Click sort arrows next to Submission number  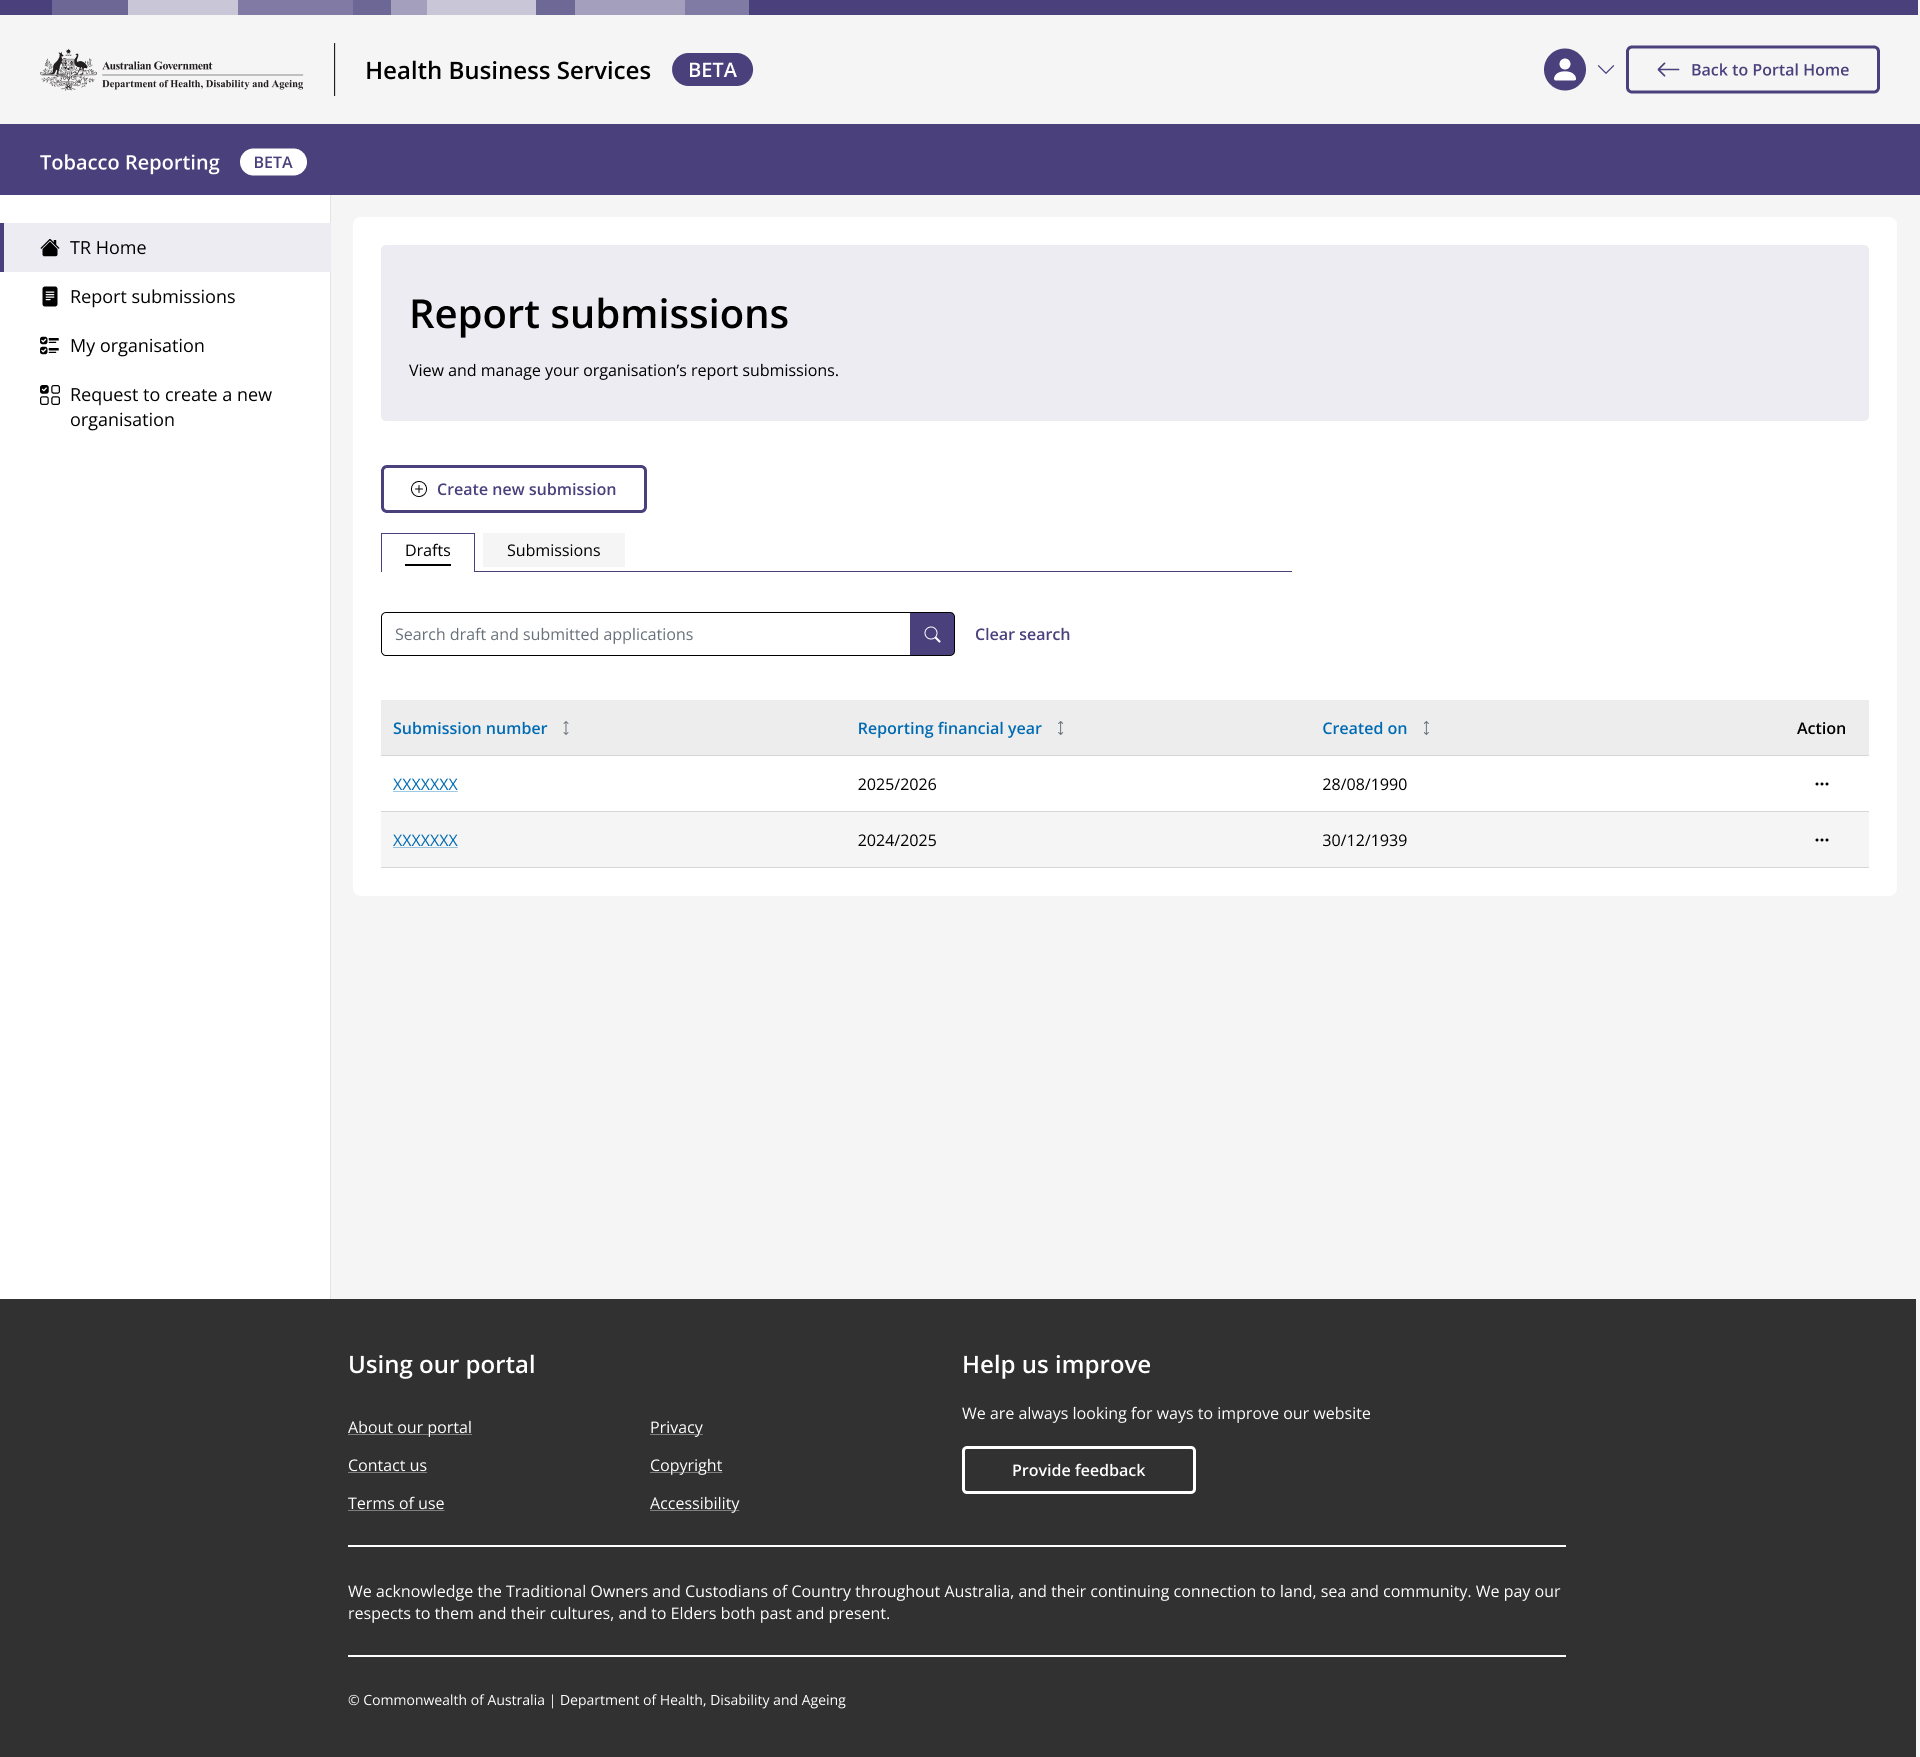[x=566, y=728]
